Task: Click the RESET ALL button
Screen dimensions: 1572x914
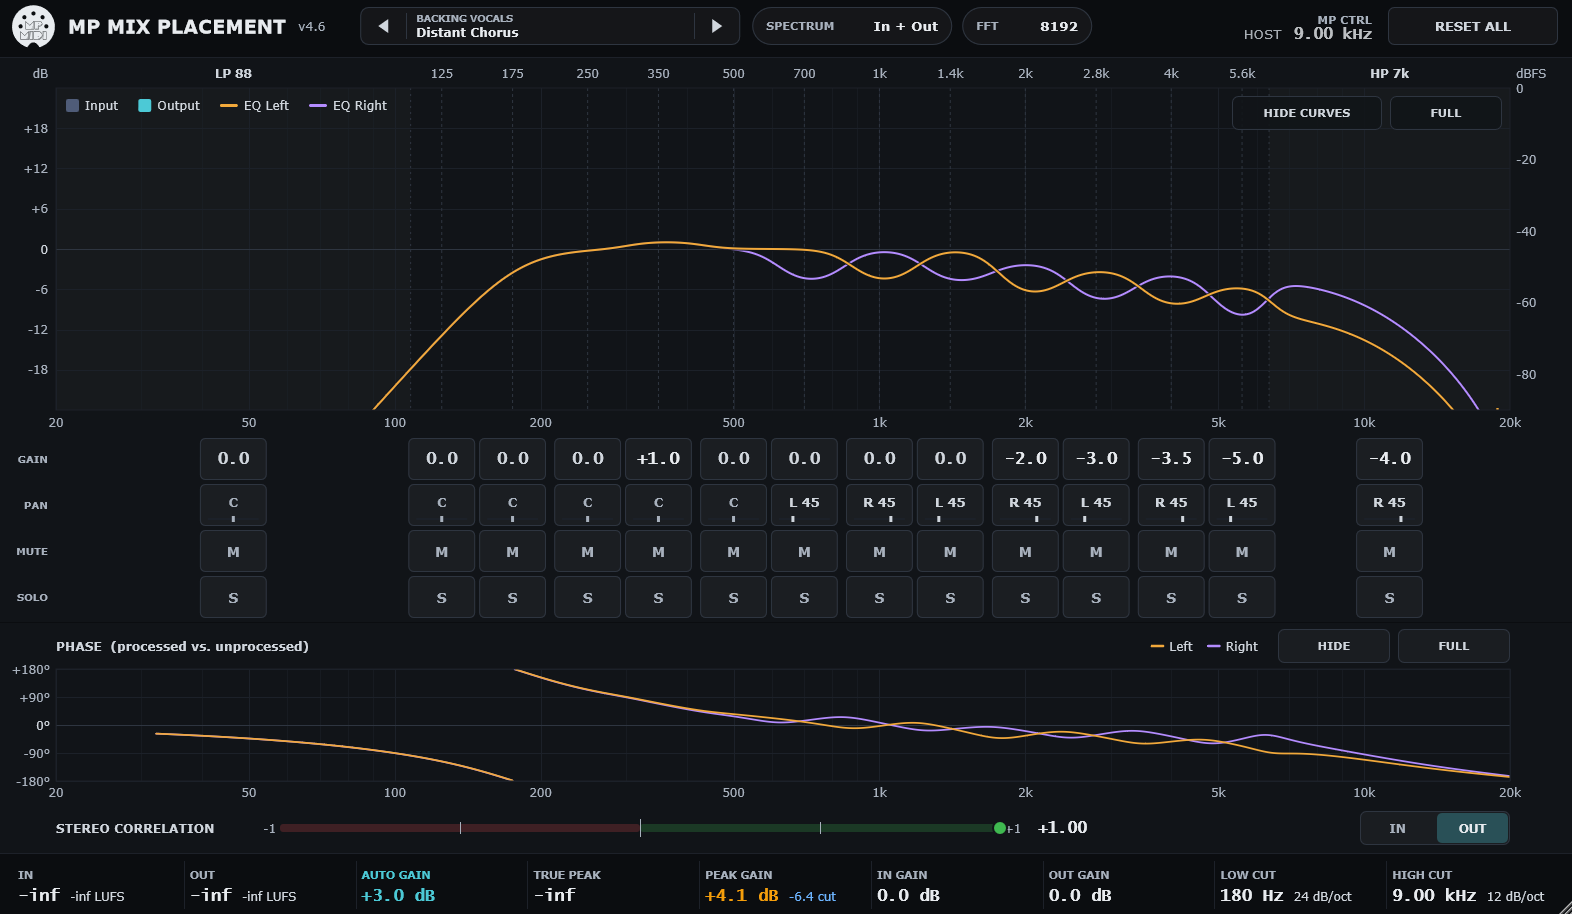Action: point(1472,26)
